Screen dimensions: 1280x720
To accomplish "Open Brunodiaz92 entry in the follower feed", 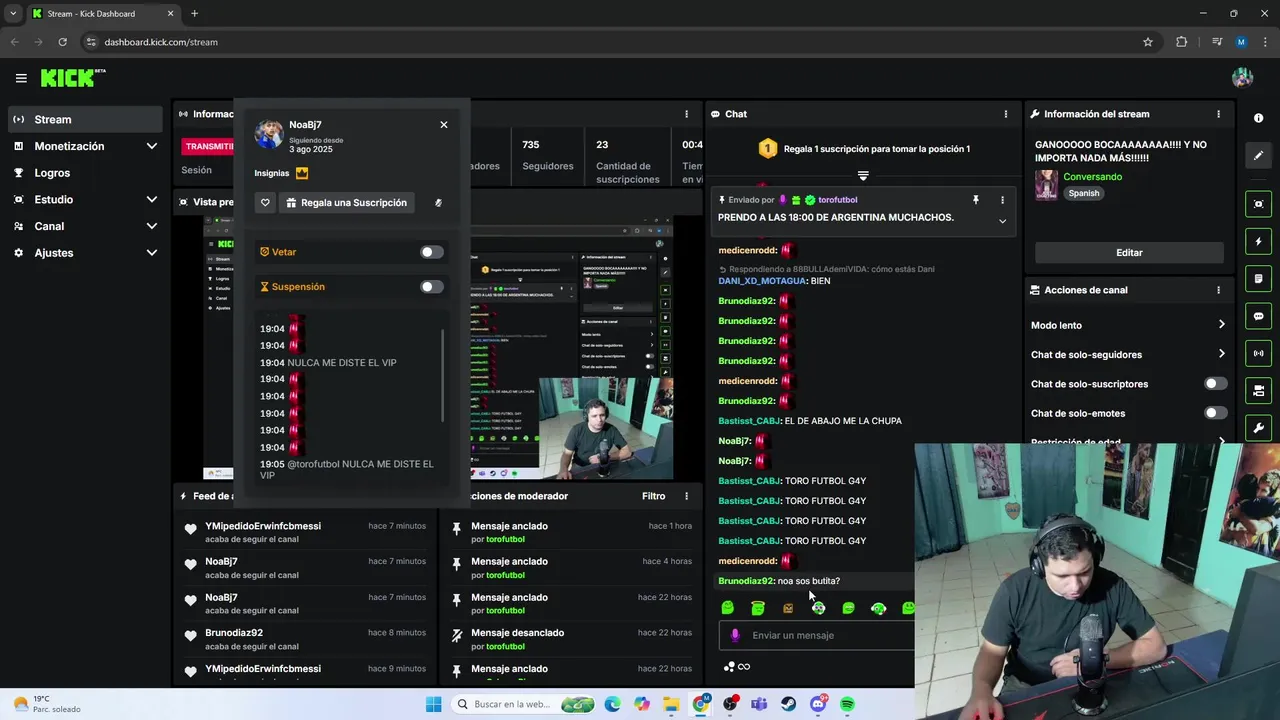I will click(x=304, y=639).
